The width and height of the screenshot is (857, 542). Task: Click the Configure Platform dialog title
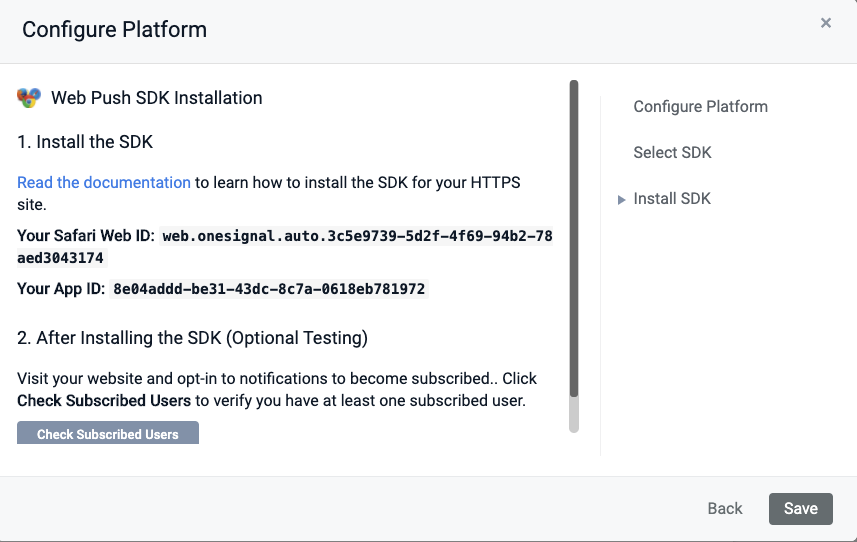(x=114, y=30)
